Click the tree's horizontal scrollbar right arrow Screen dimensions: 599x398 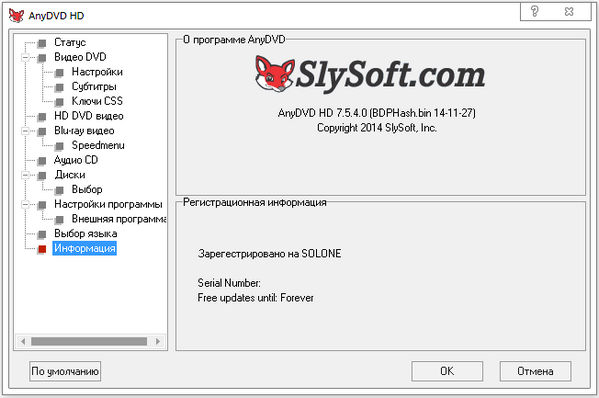tap(158, 341)
